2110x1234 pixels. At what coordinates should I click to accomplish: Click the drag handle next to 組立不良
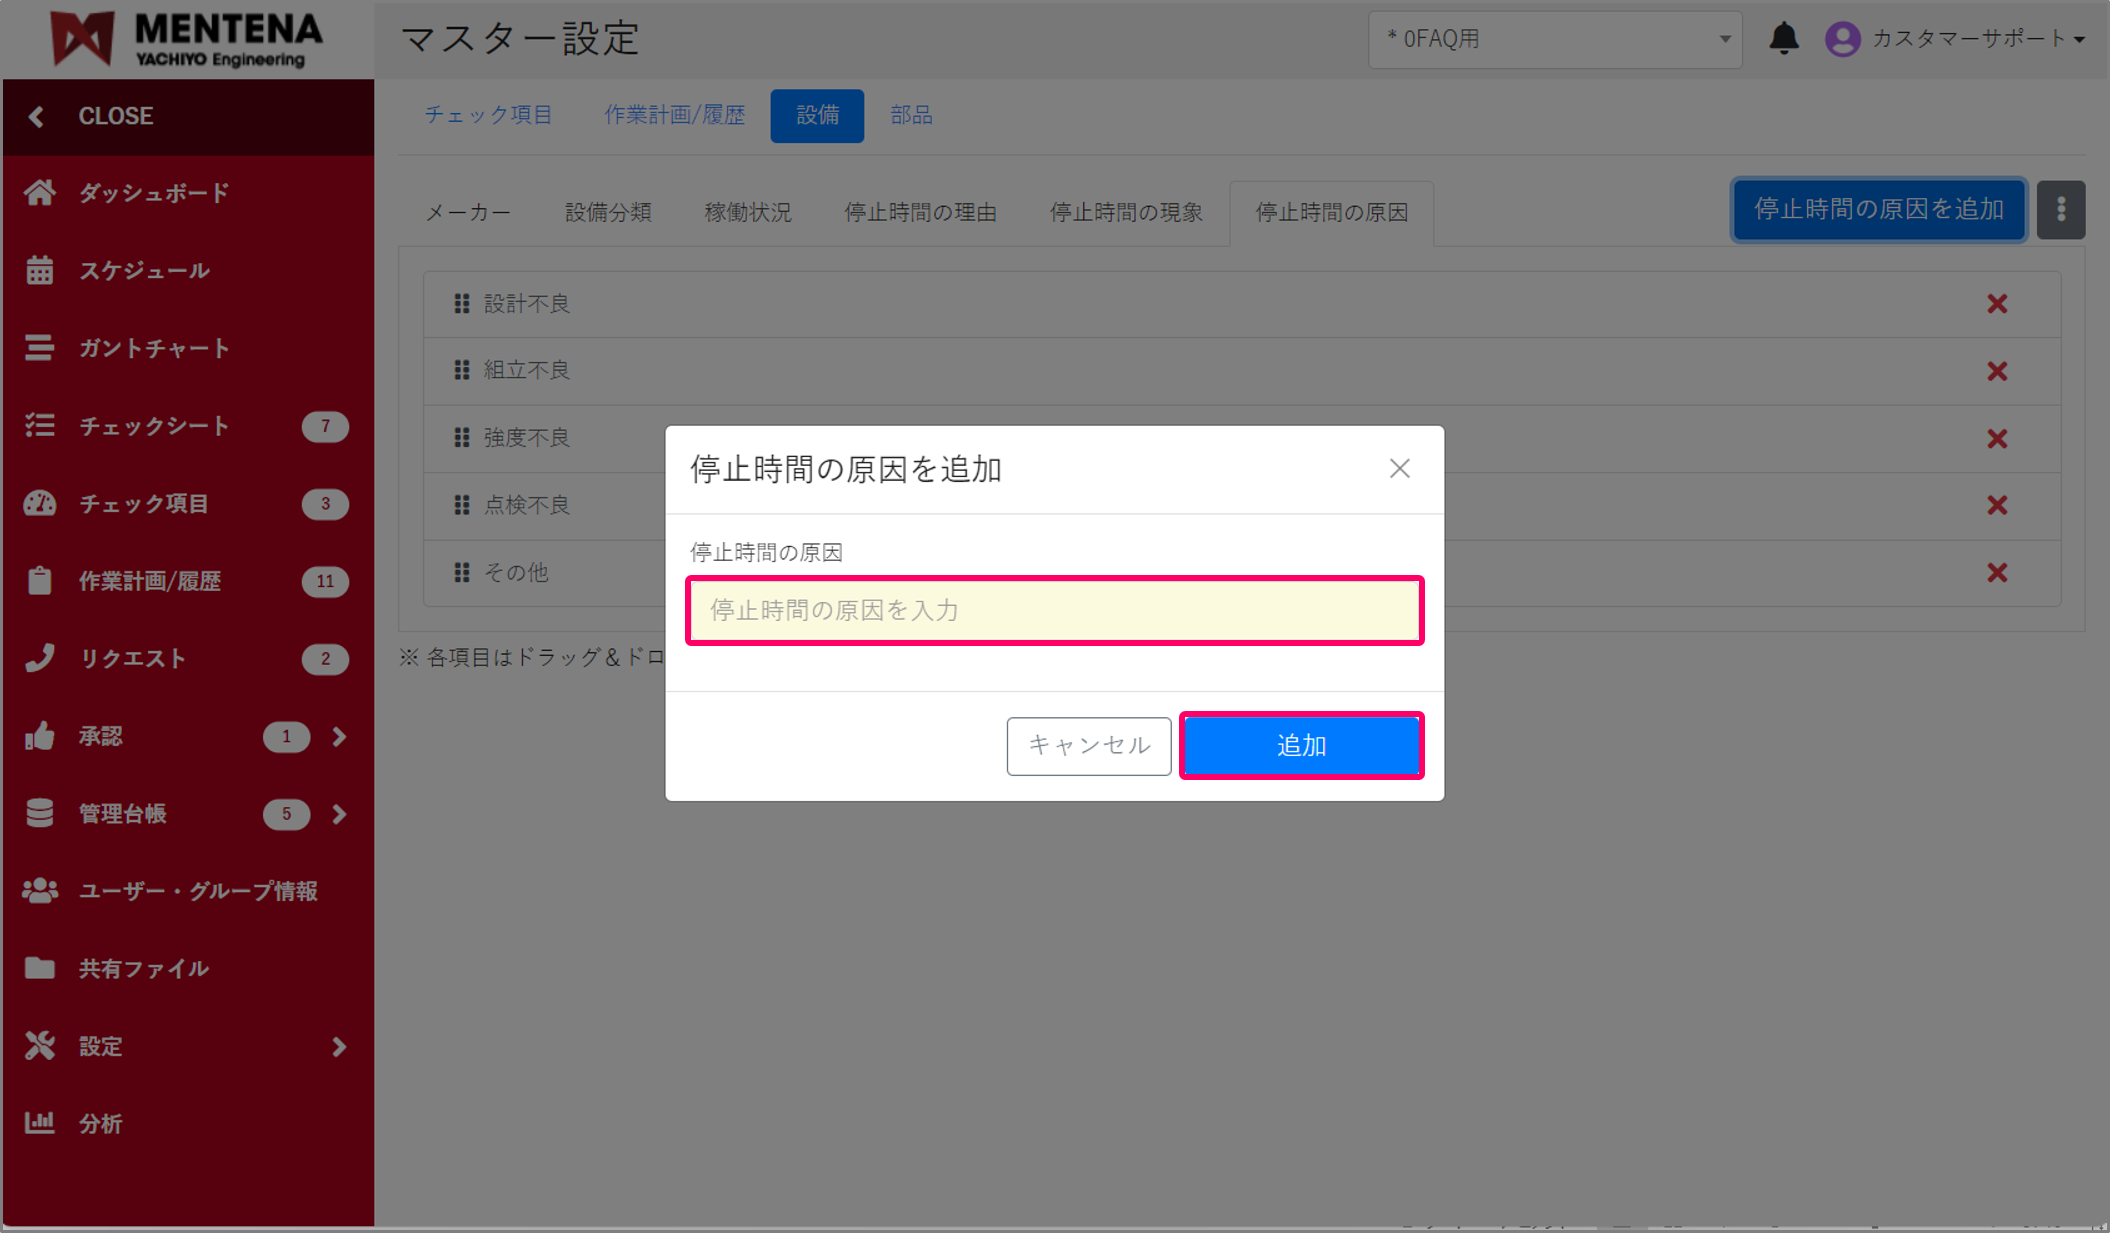pyautogui.click(x=461, y=370)
